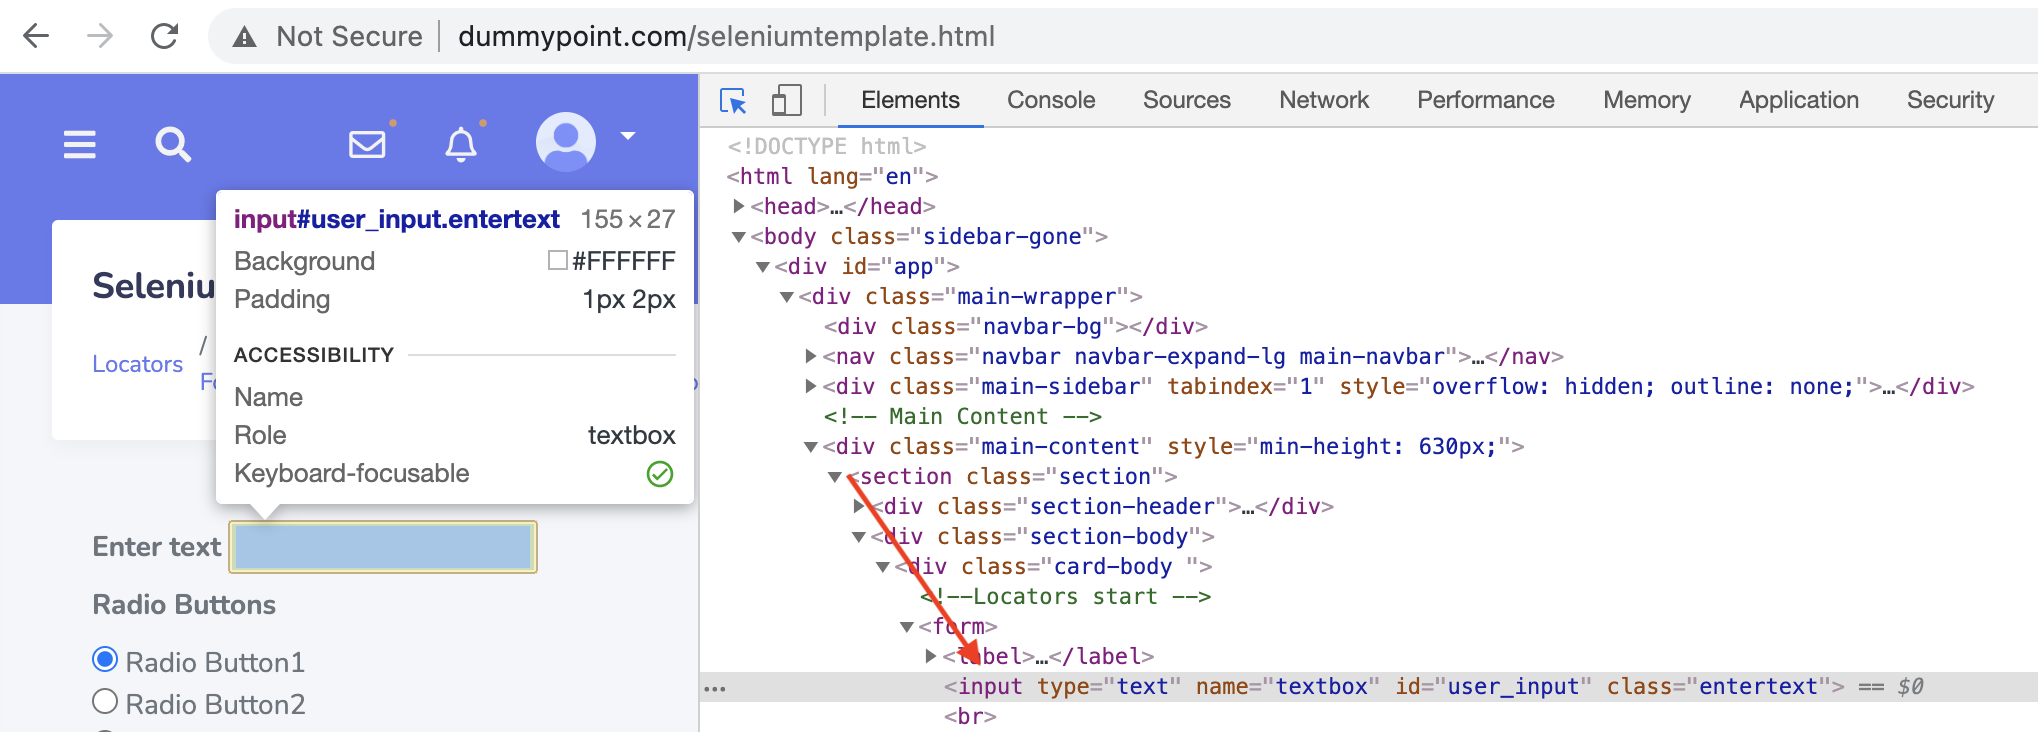This screenshot has height=732, width=2038.
Task: Open the hamburger menu in the navbar
Action: point(80,145)
